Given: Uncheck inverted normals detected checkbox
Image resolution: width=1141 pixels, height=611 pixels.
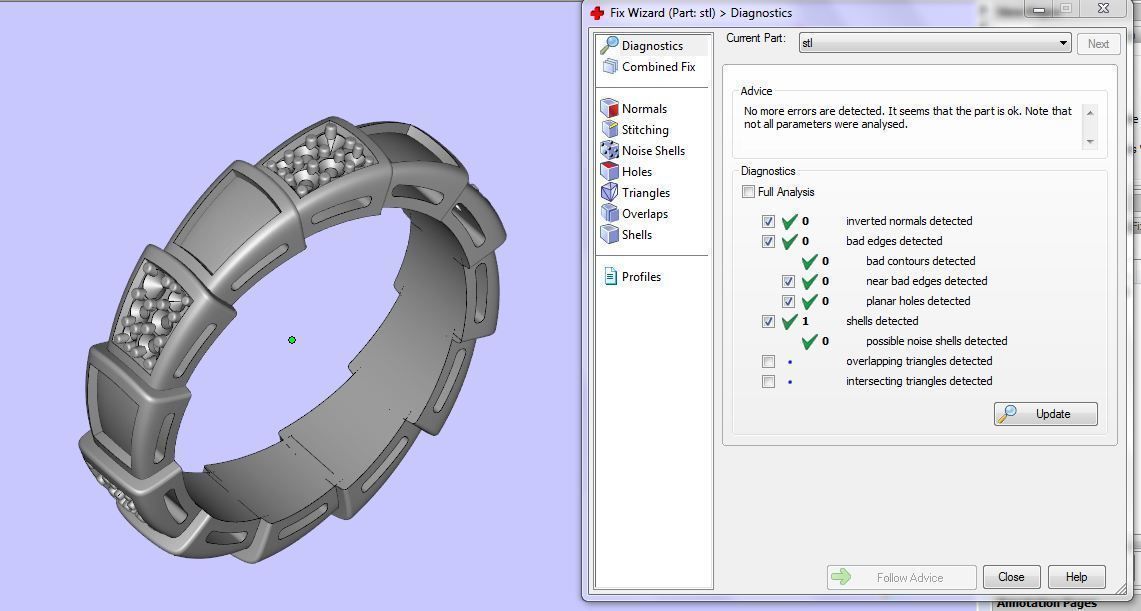Looking at the screenshot, I should click(768, 221).
